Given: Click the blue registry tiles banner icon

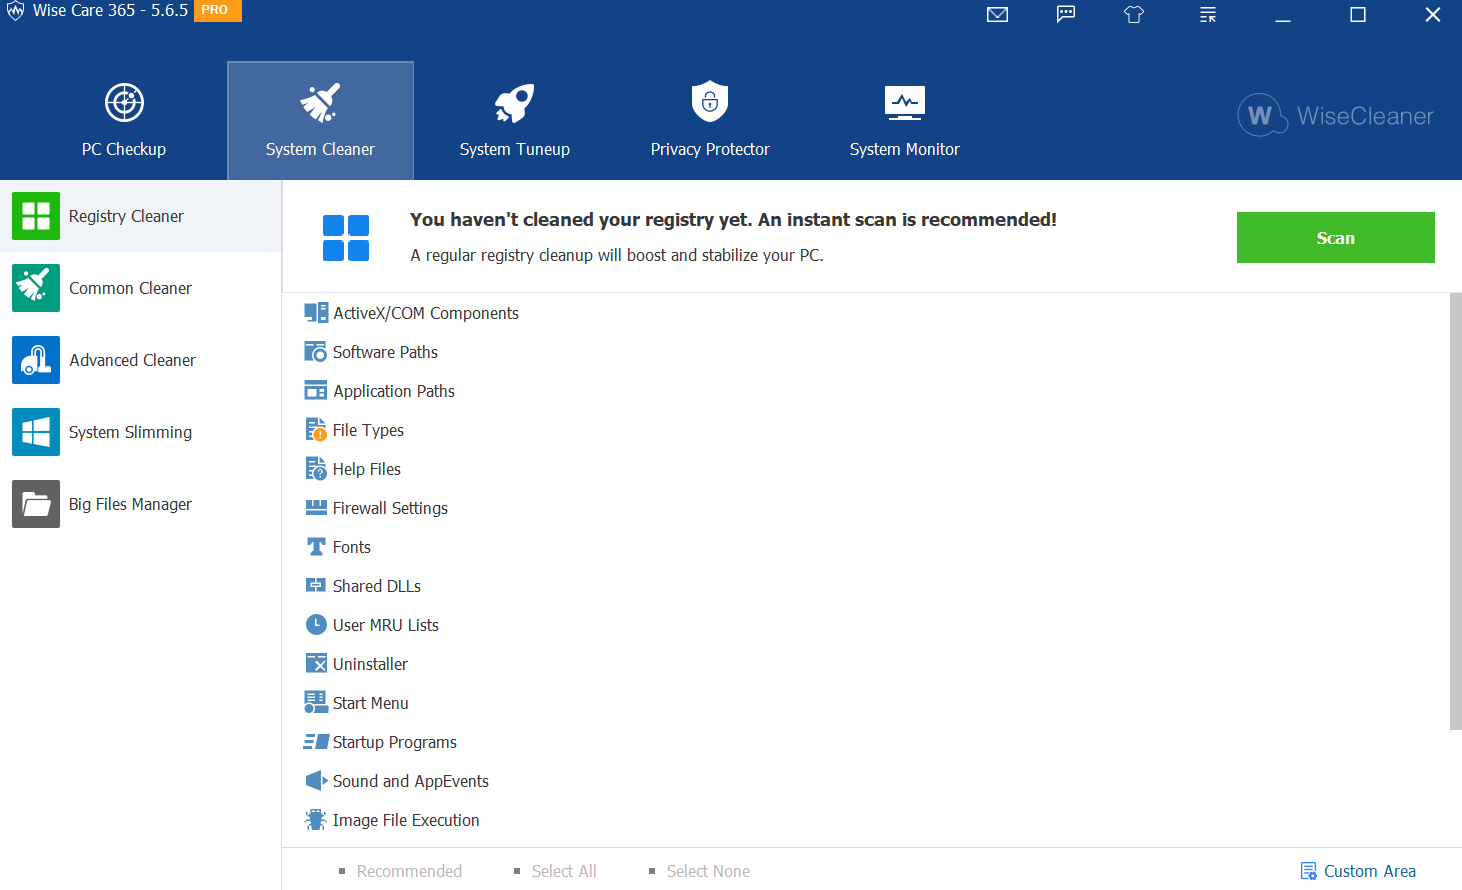Looking at the screenshot, I should [x=346, y=238].
